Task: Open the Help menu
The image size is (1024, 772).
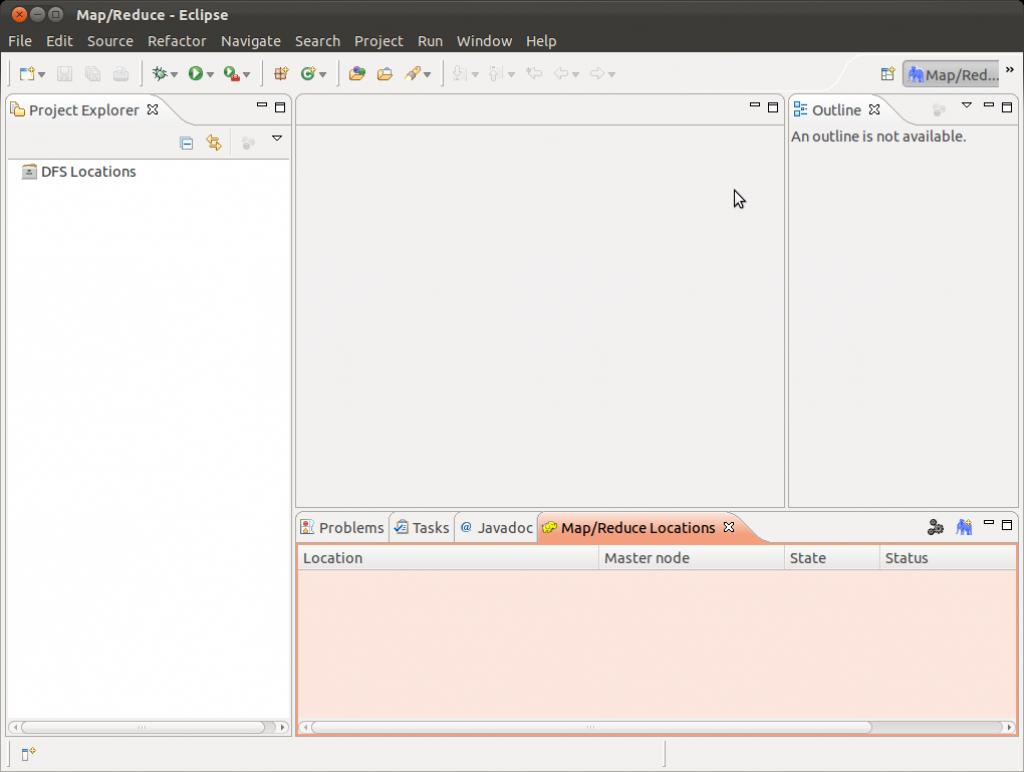Action: (x=541, y=41)
